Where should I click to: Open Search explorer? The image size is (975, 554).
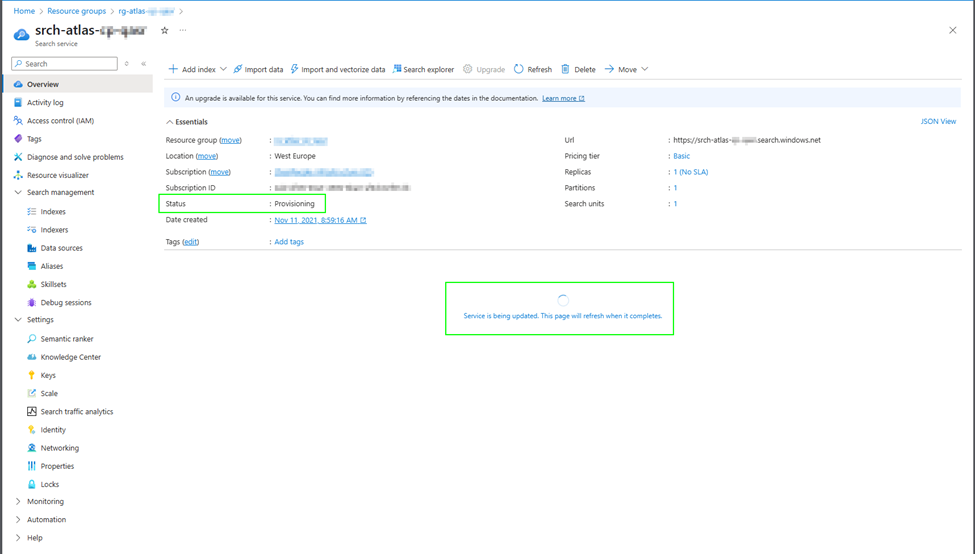coord(423,69)
